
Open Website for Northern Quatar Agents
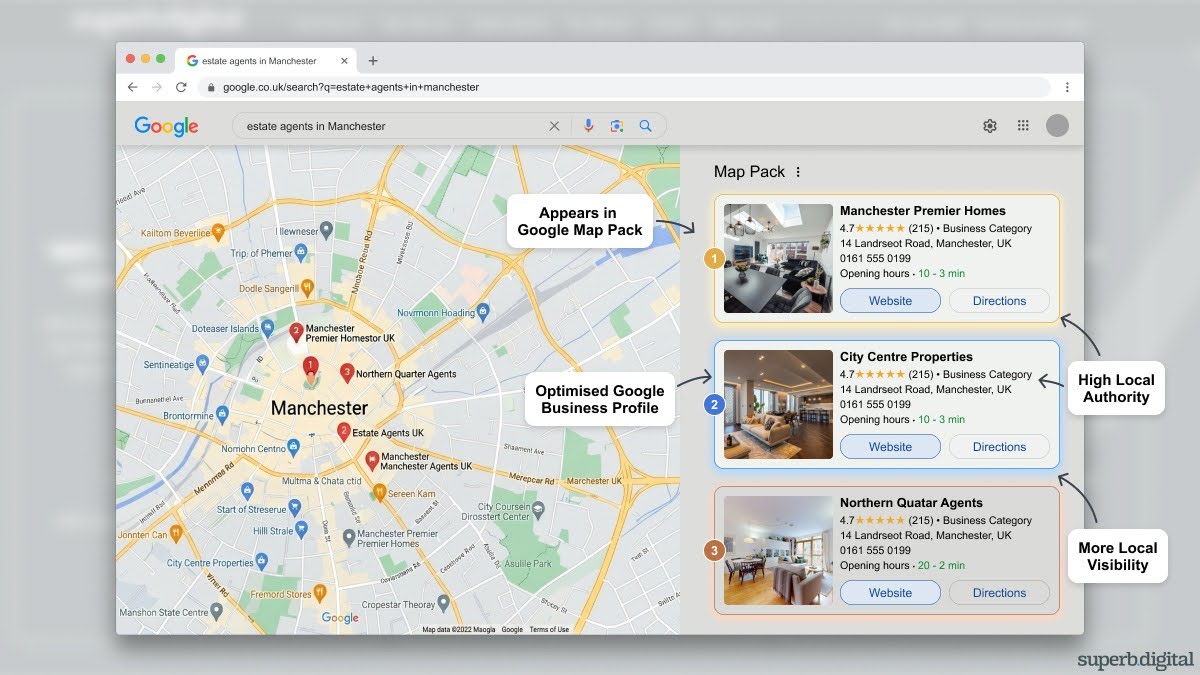(890, 593)
